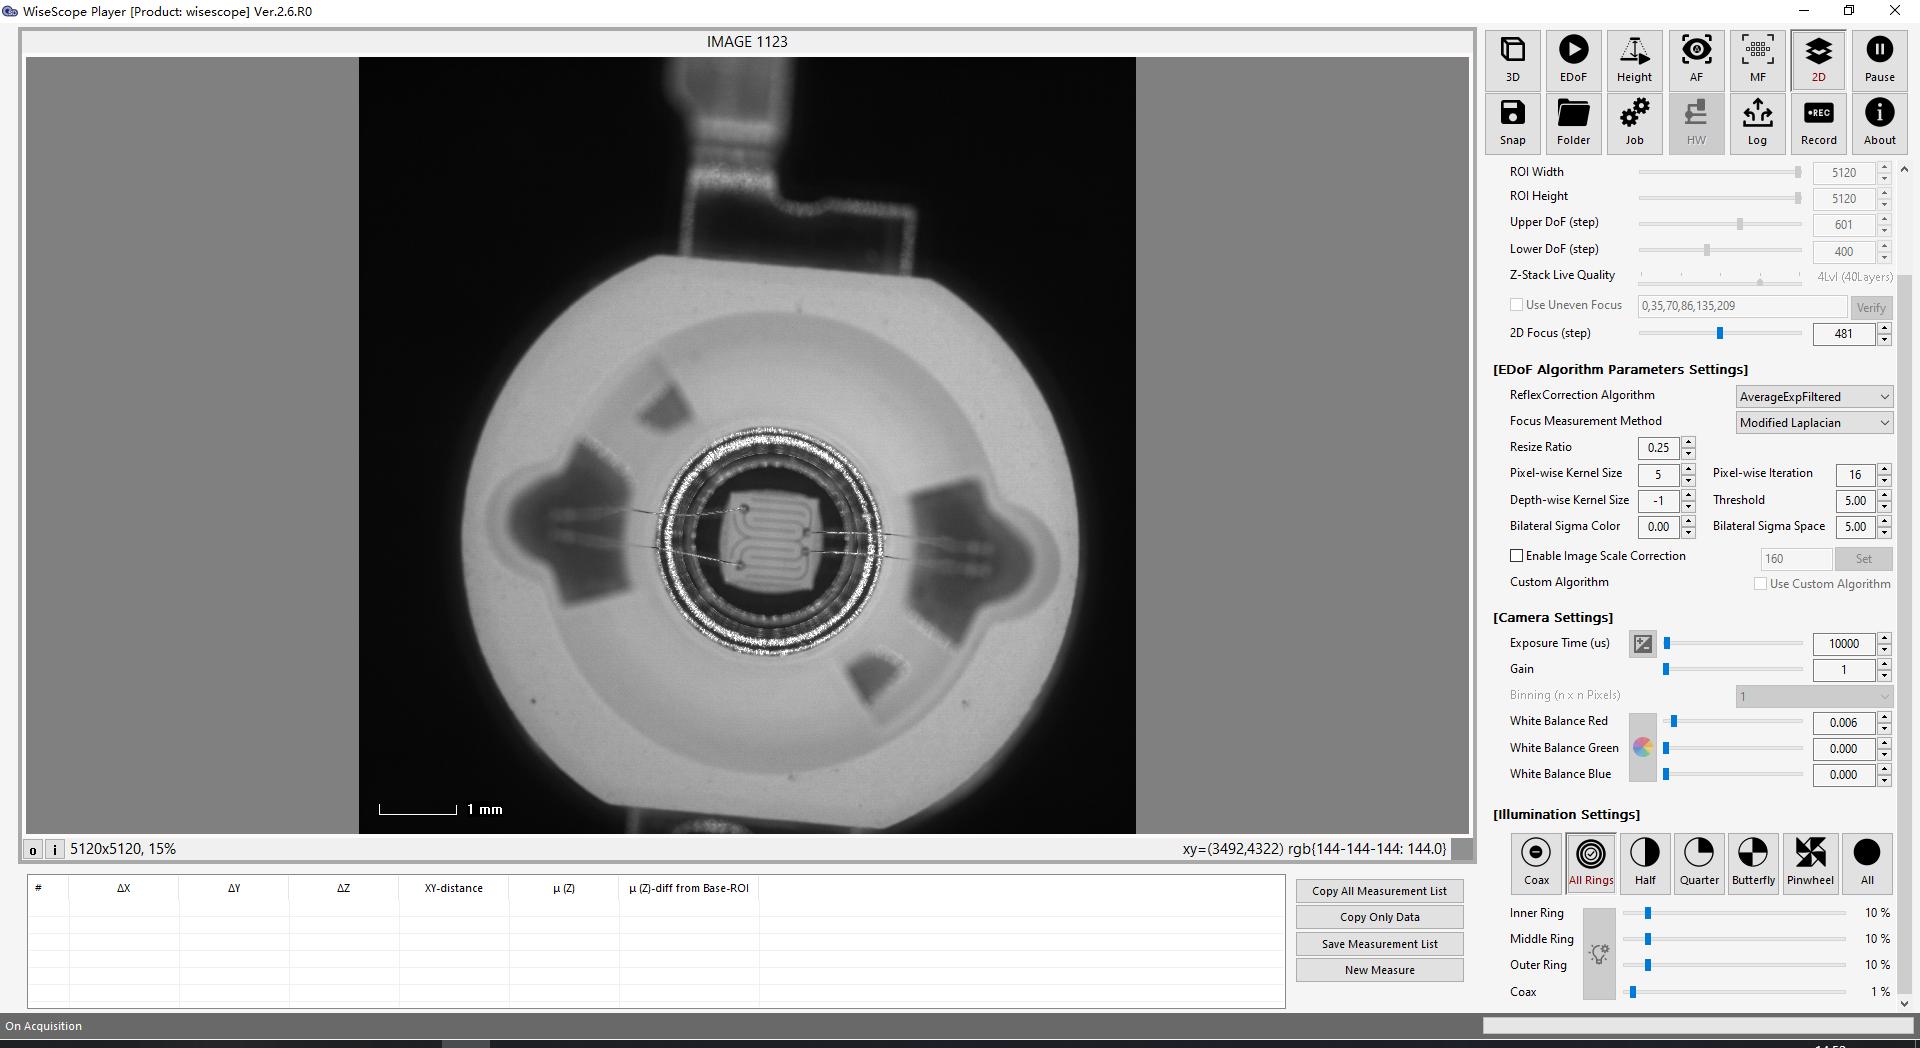Expand the Focus Measurement Method dropdown
Image resolution: width=1920 pixels, height=1048 pixels.
pyautogui.click(x=1814, y=423)
